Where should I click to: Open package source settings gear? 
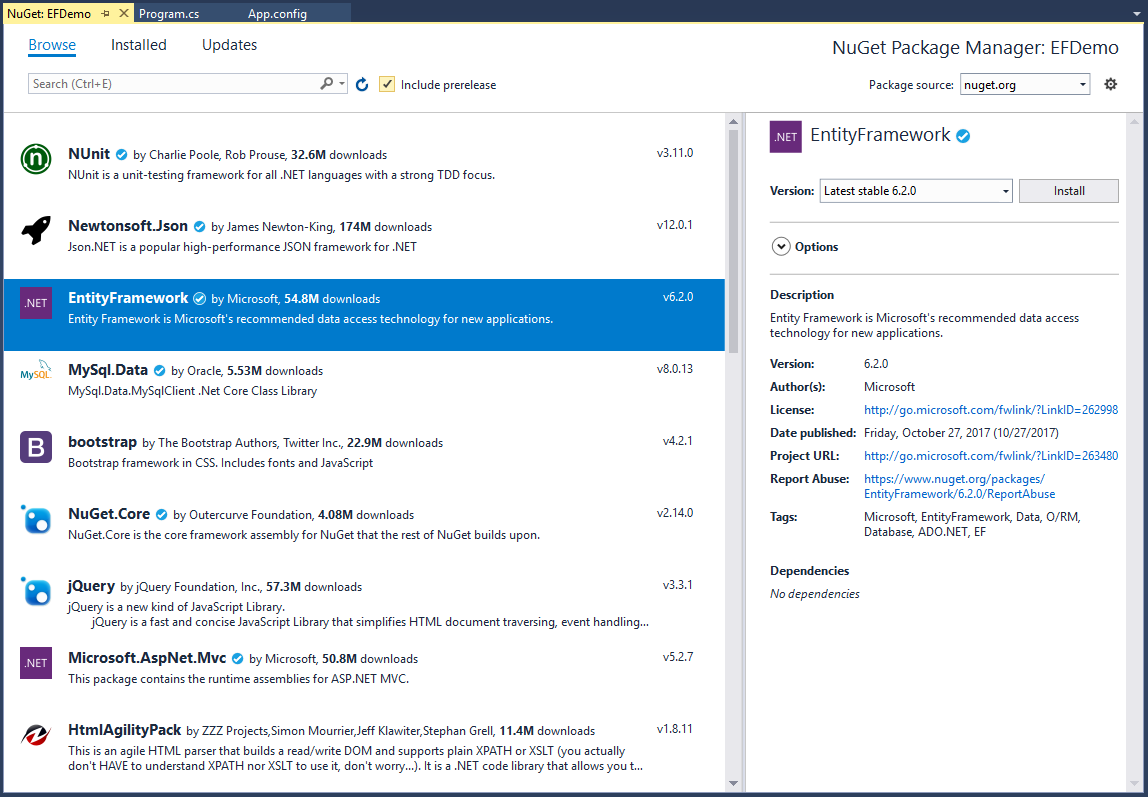(1111, 84)
